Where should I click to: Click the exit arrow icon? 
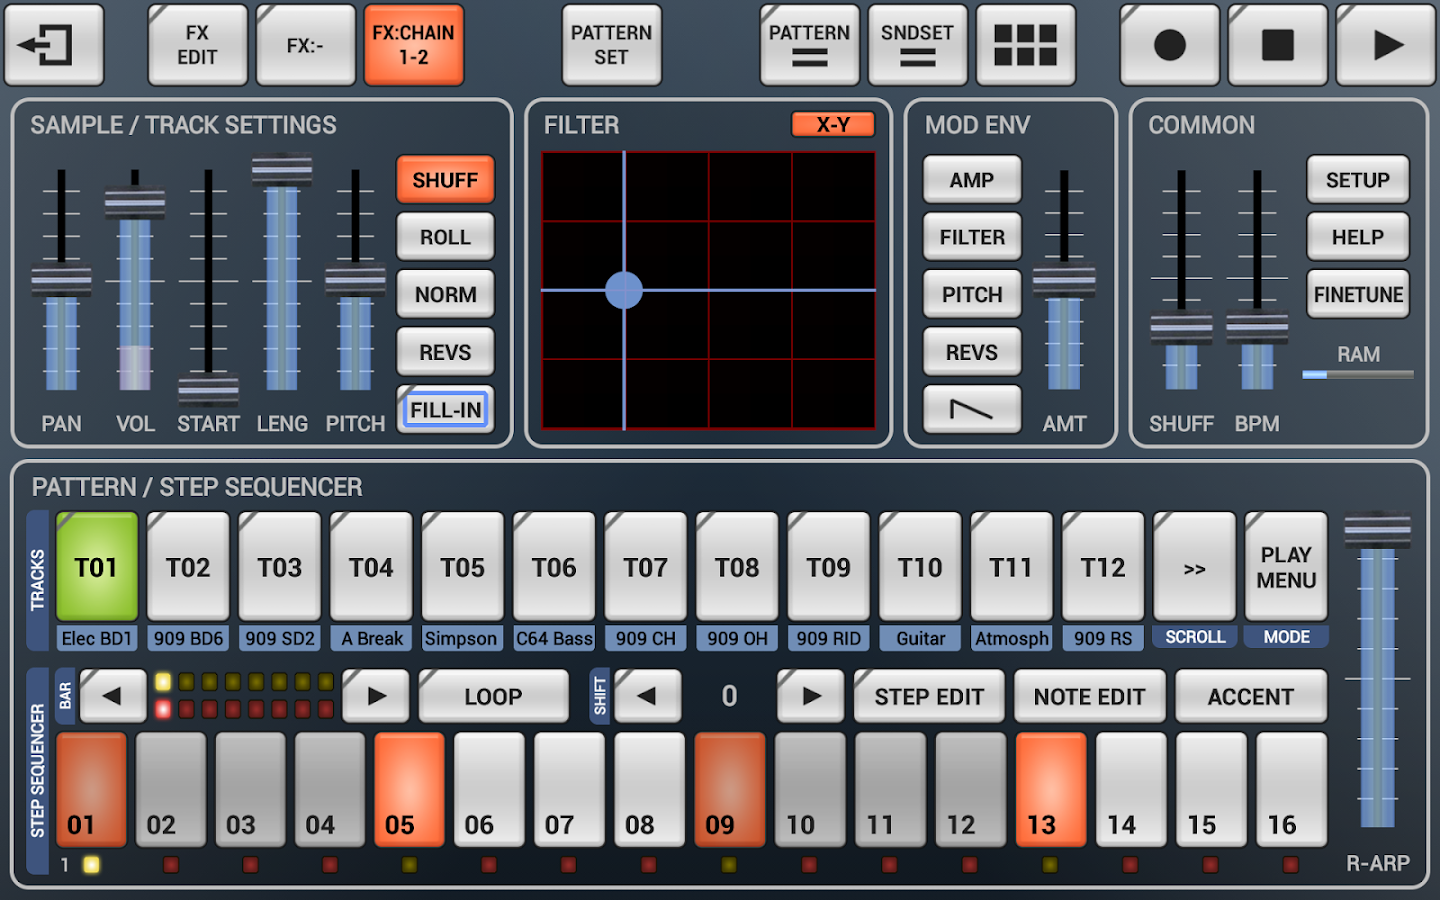54,45
